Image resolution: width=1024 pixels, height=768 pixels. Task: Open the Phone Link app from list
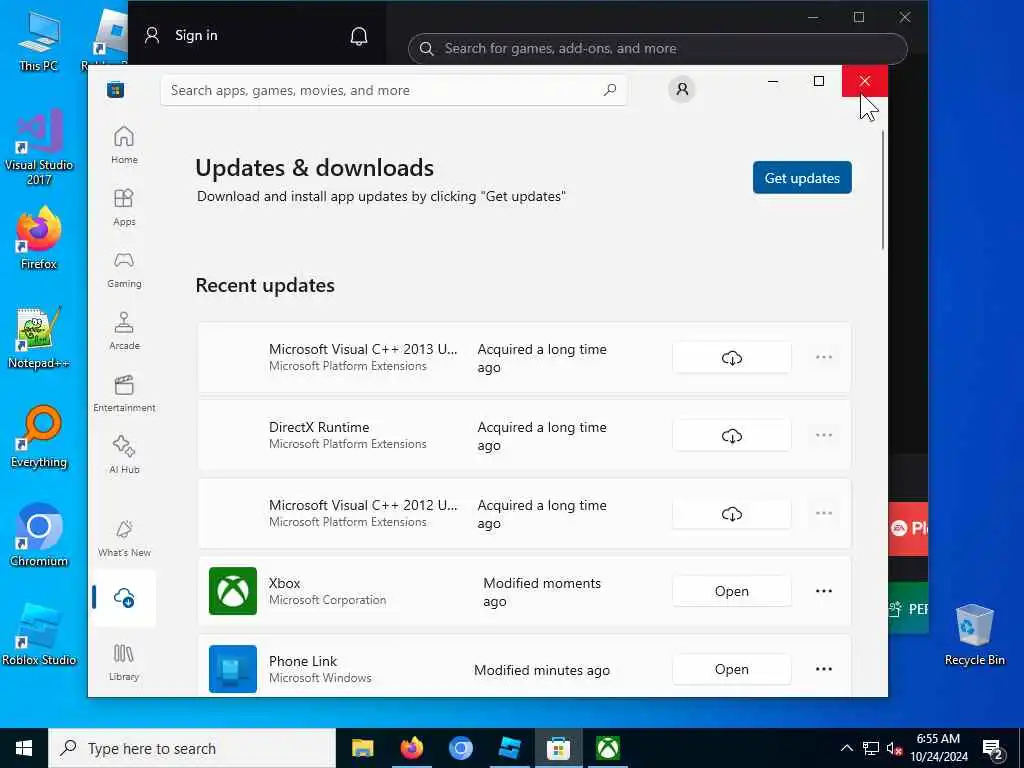click(x=731, y=669)
